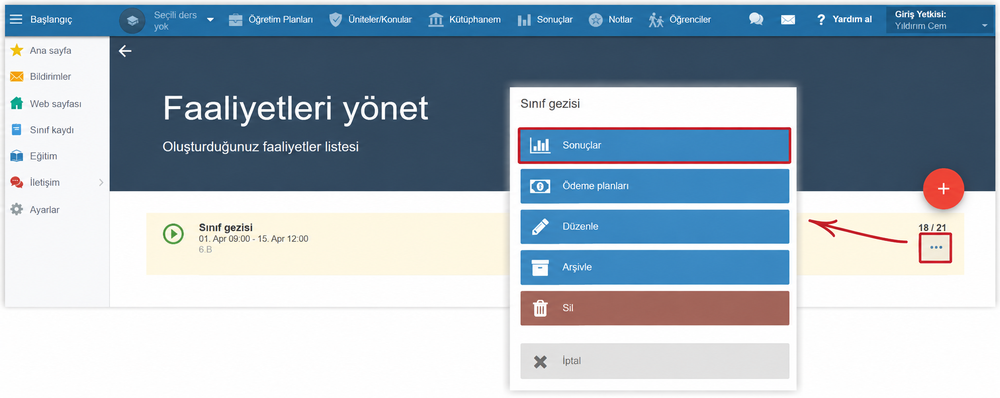Viewport: 1000px width, 398px height.
Task: Click the back arrow above Faaliyetleri yönet
Action: [x=125, y=51]
